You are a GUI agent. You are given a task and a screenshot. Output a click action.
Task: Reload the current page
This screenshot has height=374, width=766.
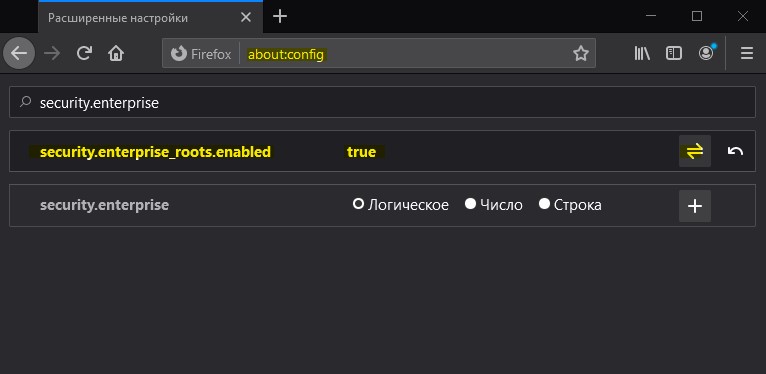[x=85, y=53]
